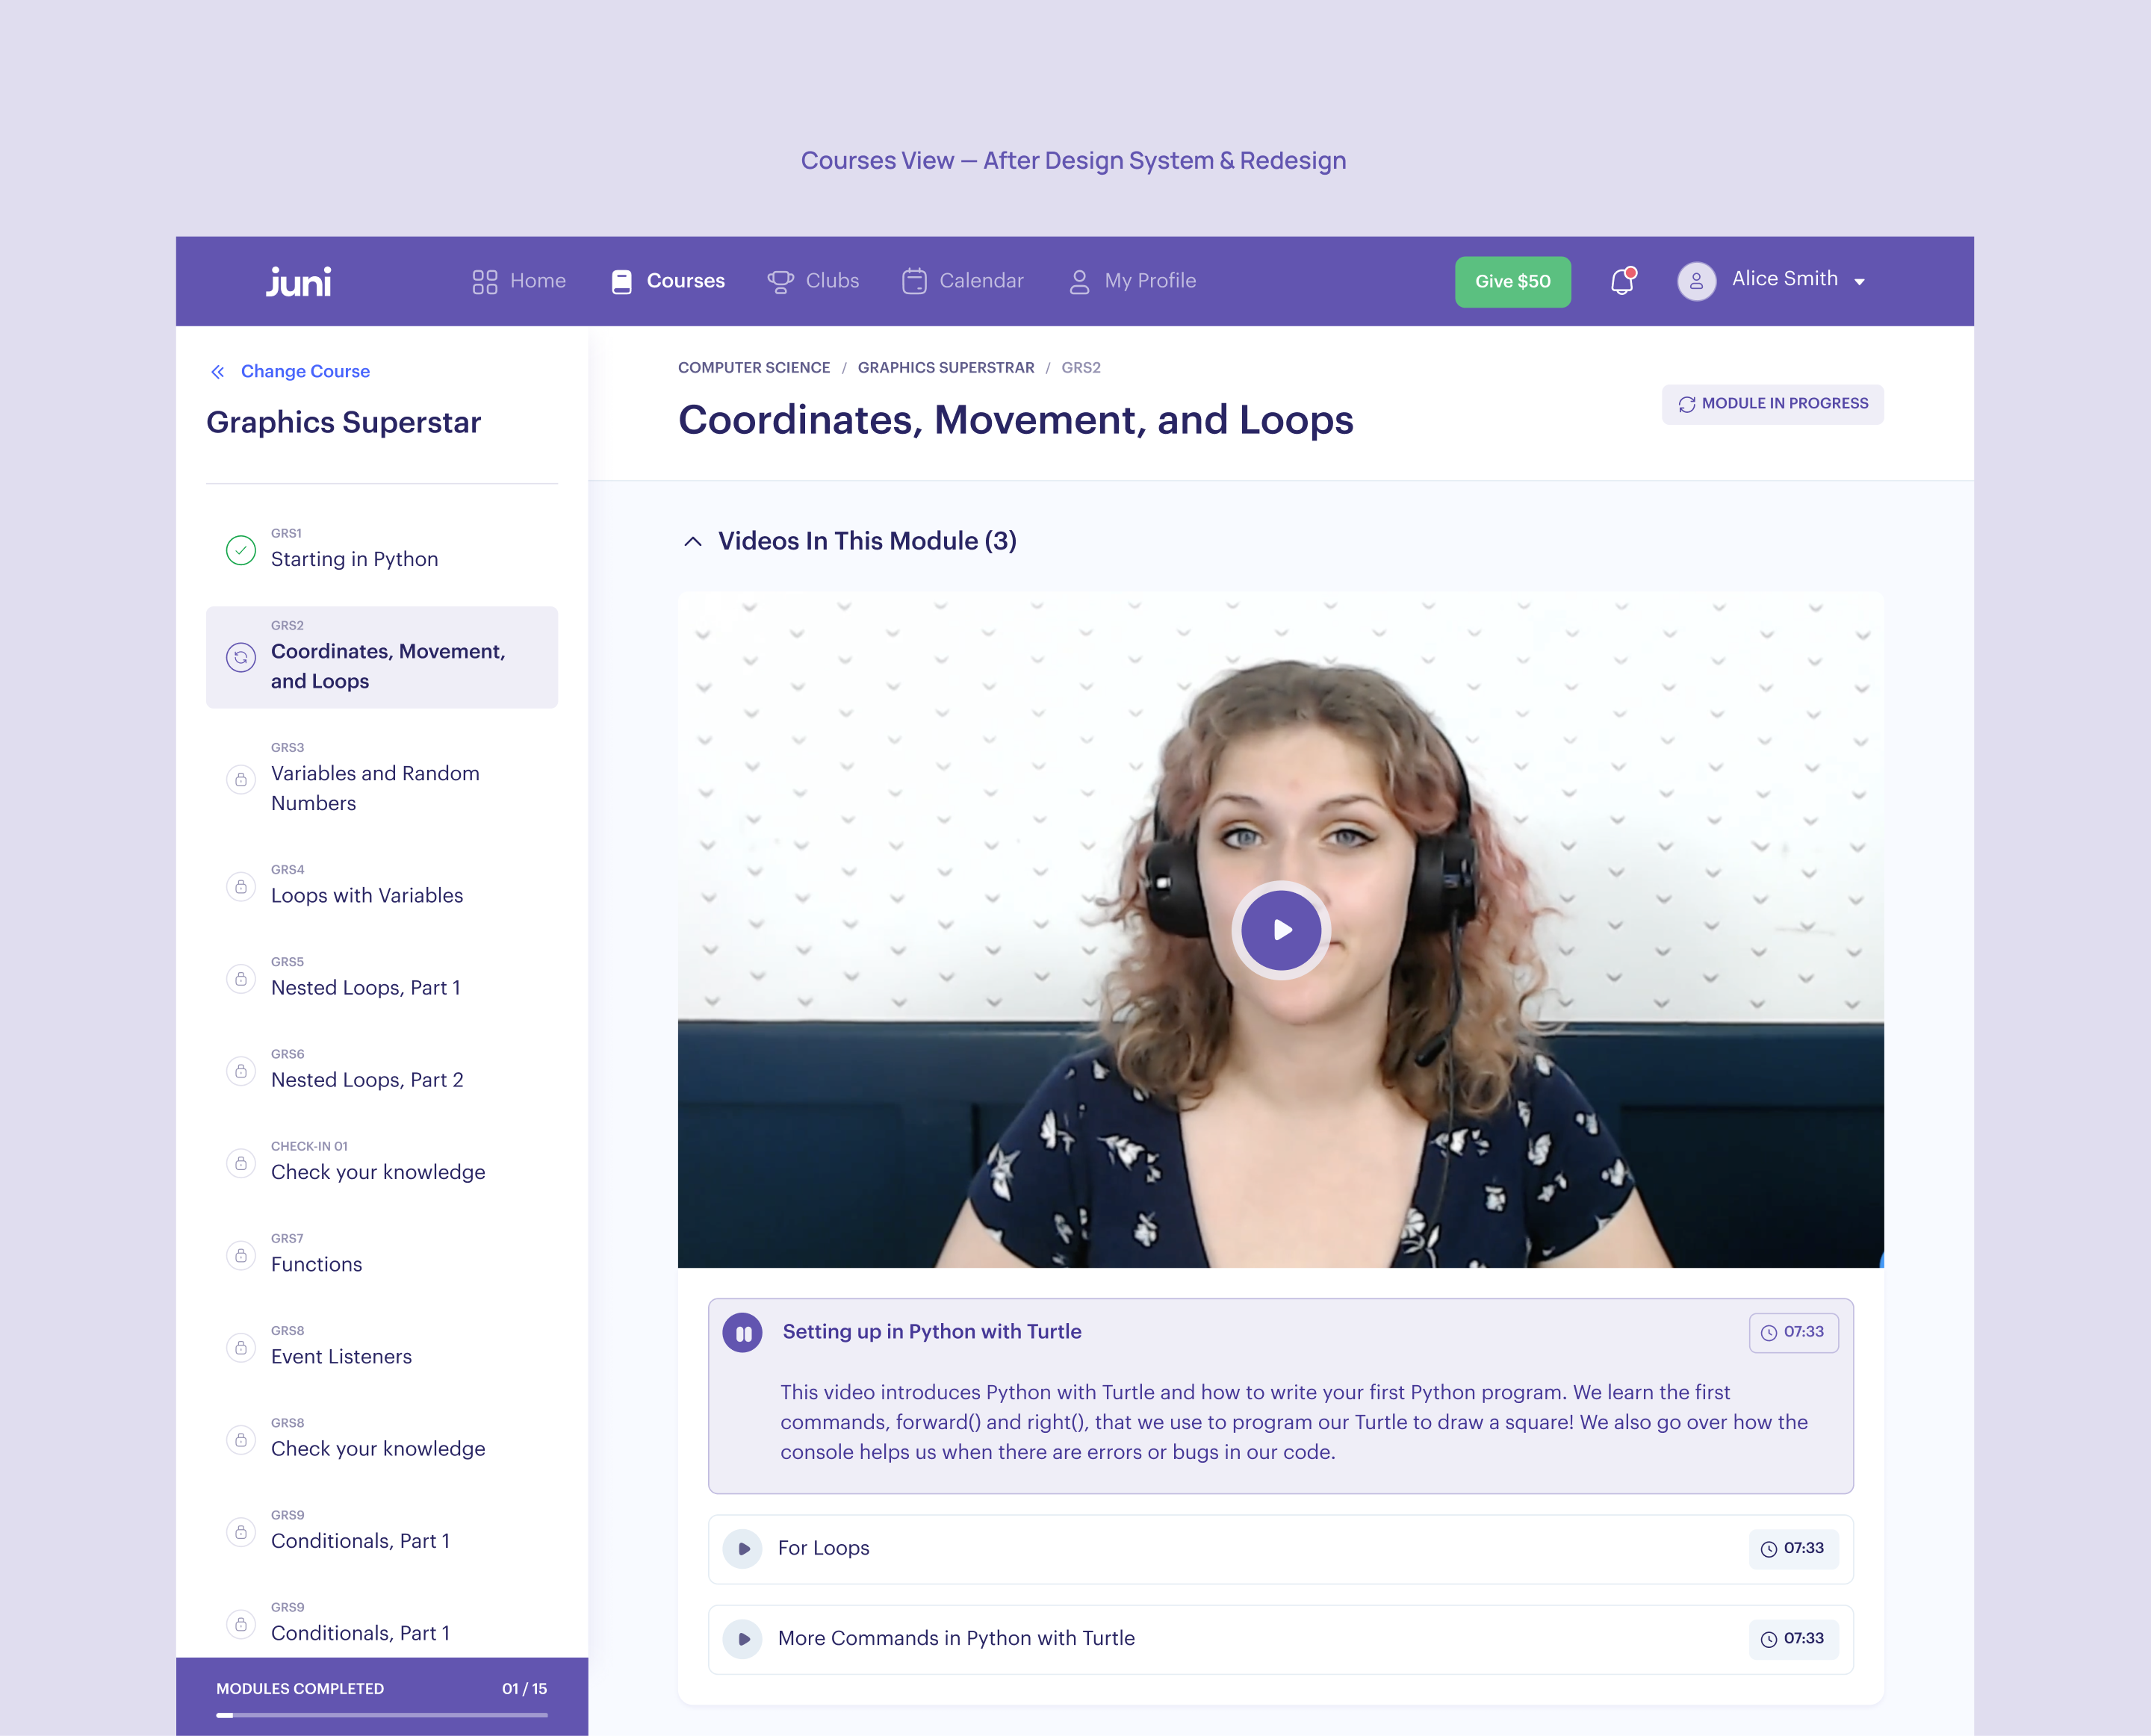Click the Alice Smith avatar icon
The image size is (2151, 1736).
[1696, 282]
